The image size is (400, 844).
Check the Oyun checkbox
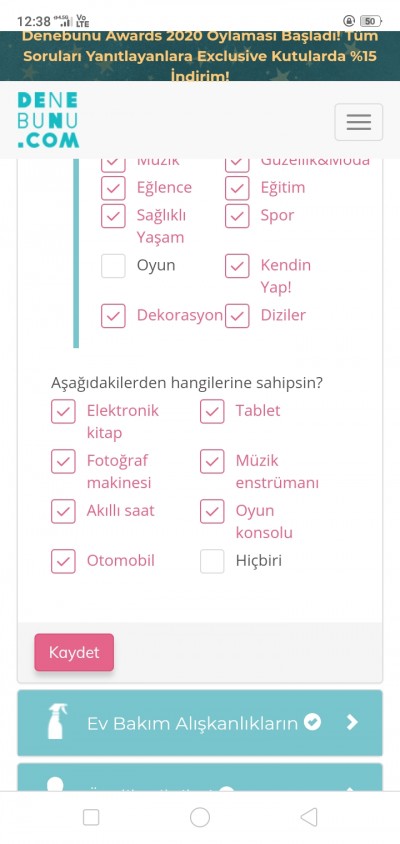113,266
